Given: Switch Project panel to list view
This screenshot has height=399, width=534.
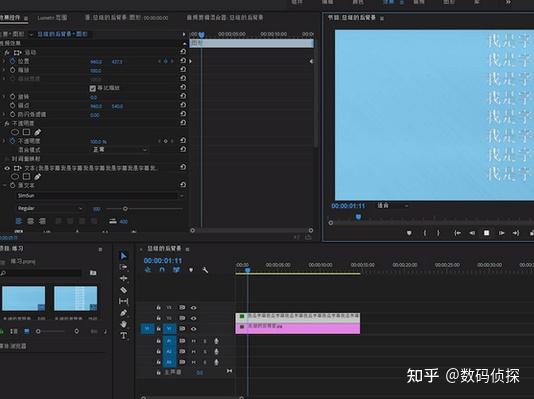Looking at the screenshot, I should coord(14,331).
